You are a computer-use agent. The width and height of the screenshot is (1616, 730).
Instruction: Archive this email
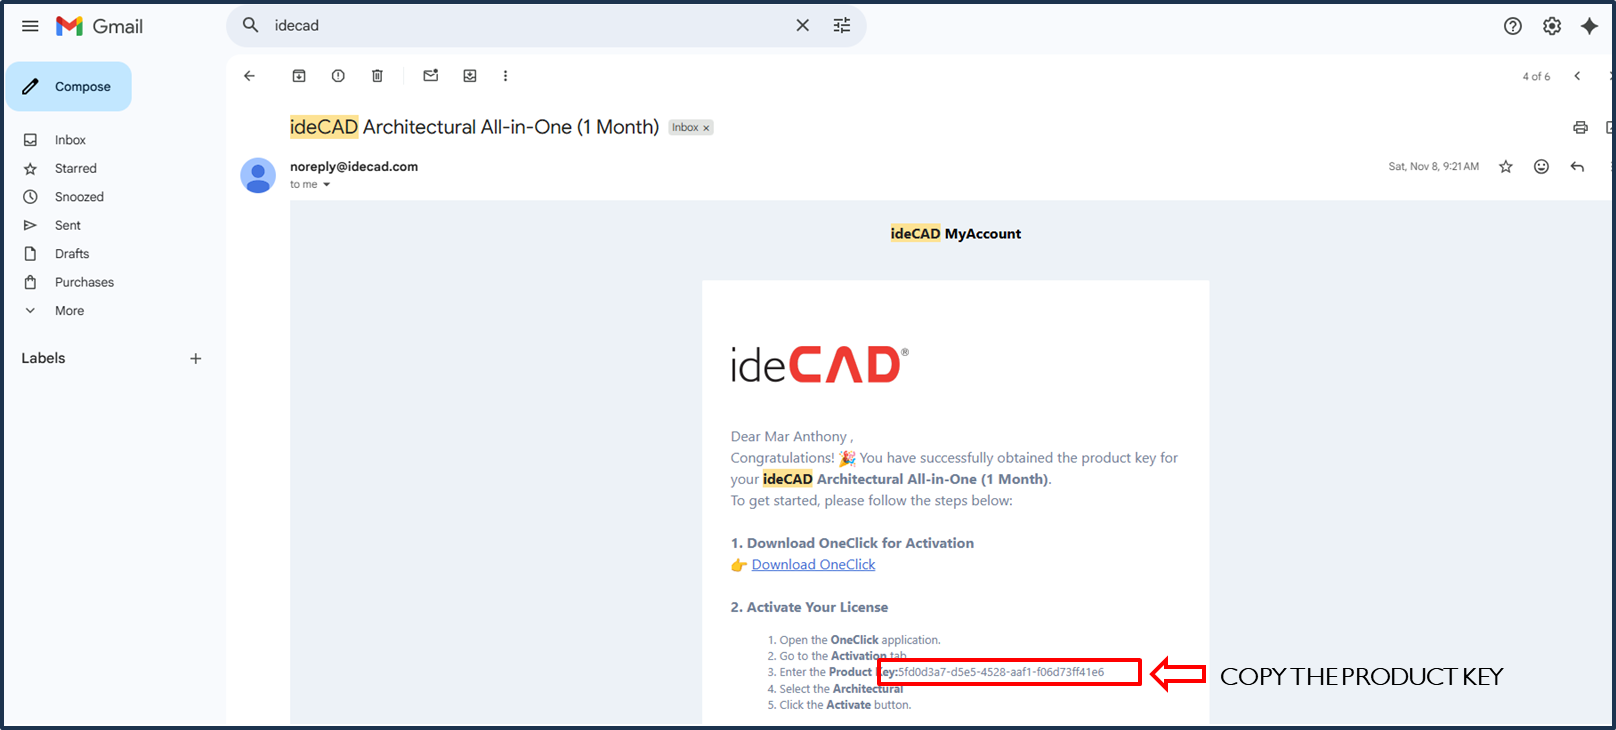pyautogui.click(x=298, y=76)
